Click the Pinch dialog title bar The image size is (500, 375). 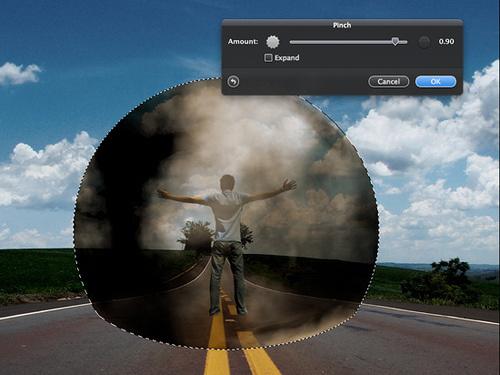tap(342, 25)
